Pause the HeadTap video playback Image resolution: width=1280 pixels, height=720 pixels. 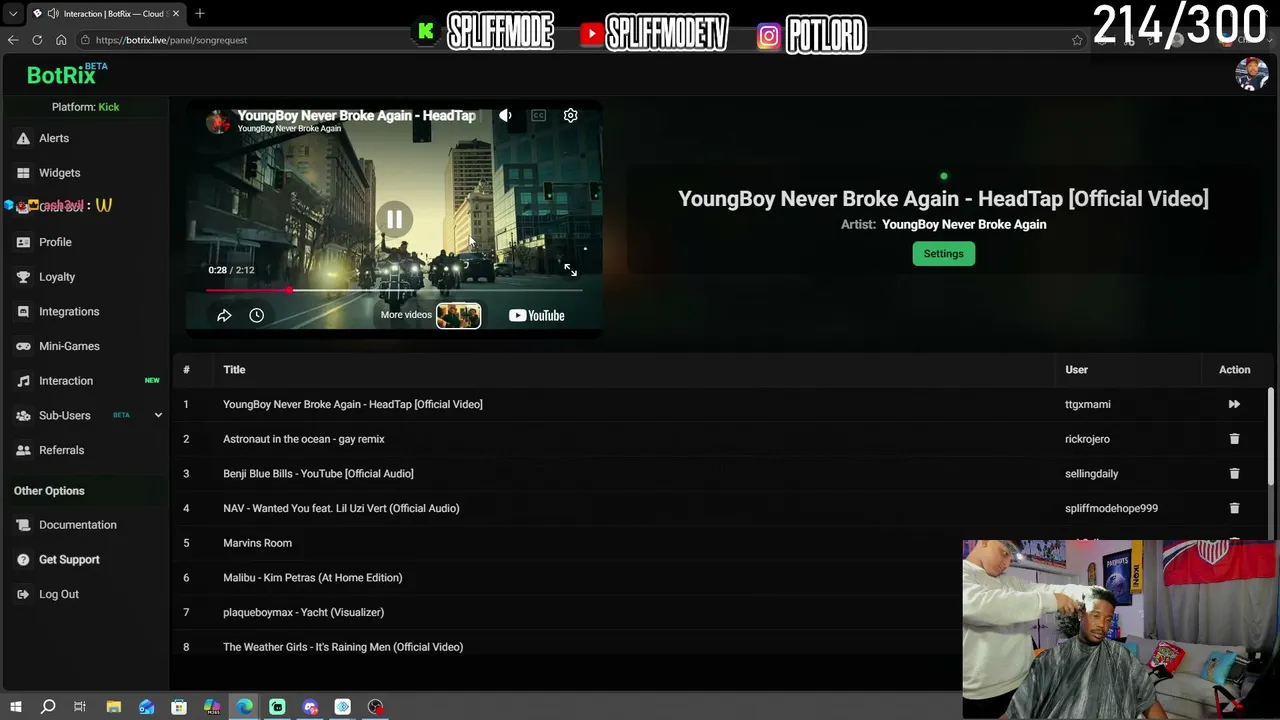[394, 219]
